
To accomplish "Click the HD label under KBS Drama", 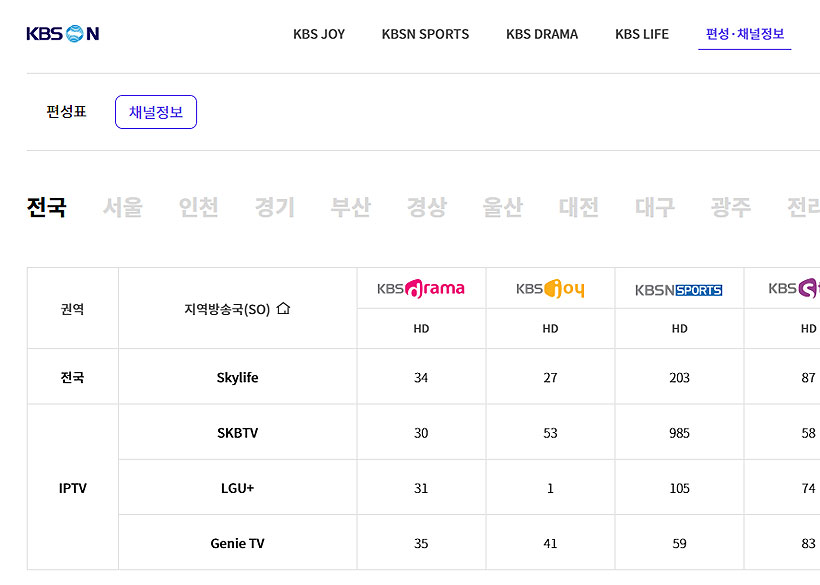I will click(421, 328).
